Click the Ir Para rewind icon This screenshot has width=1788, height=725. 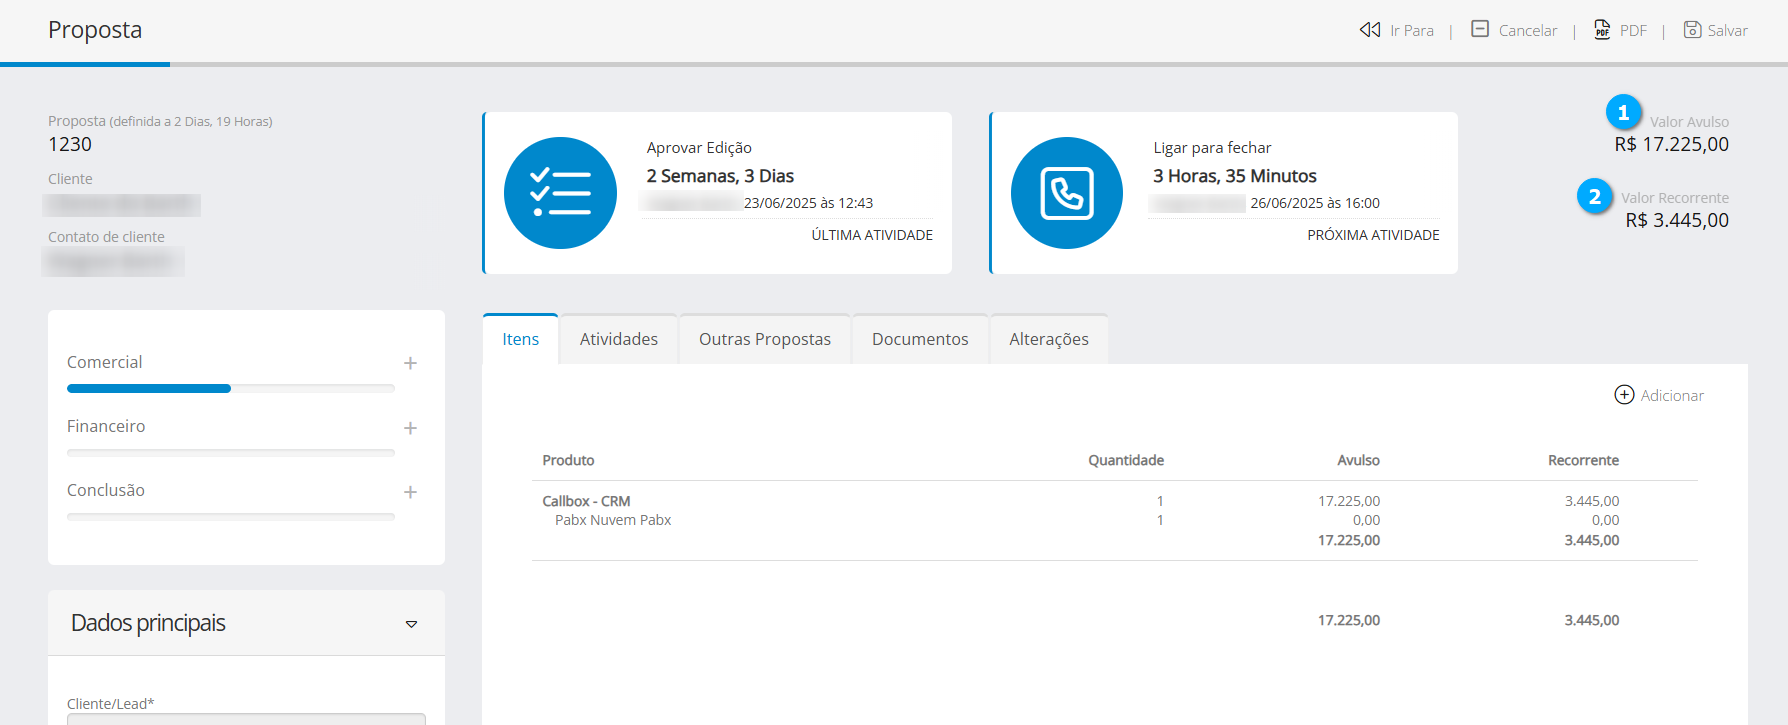(1369, 30)
